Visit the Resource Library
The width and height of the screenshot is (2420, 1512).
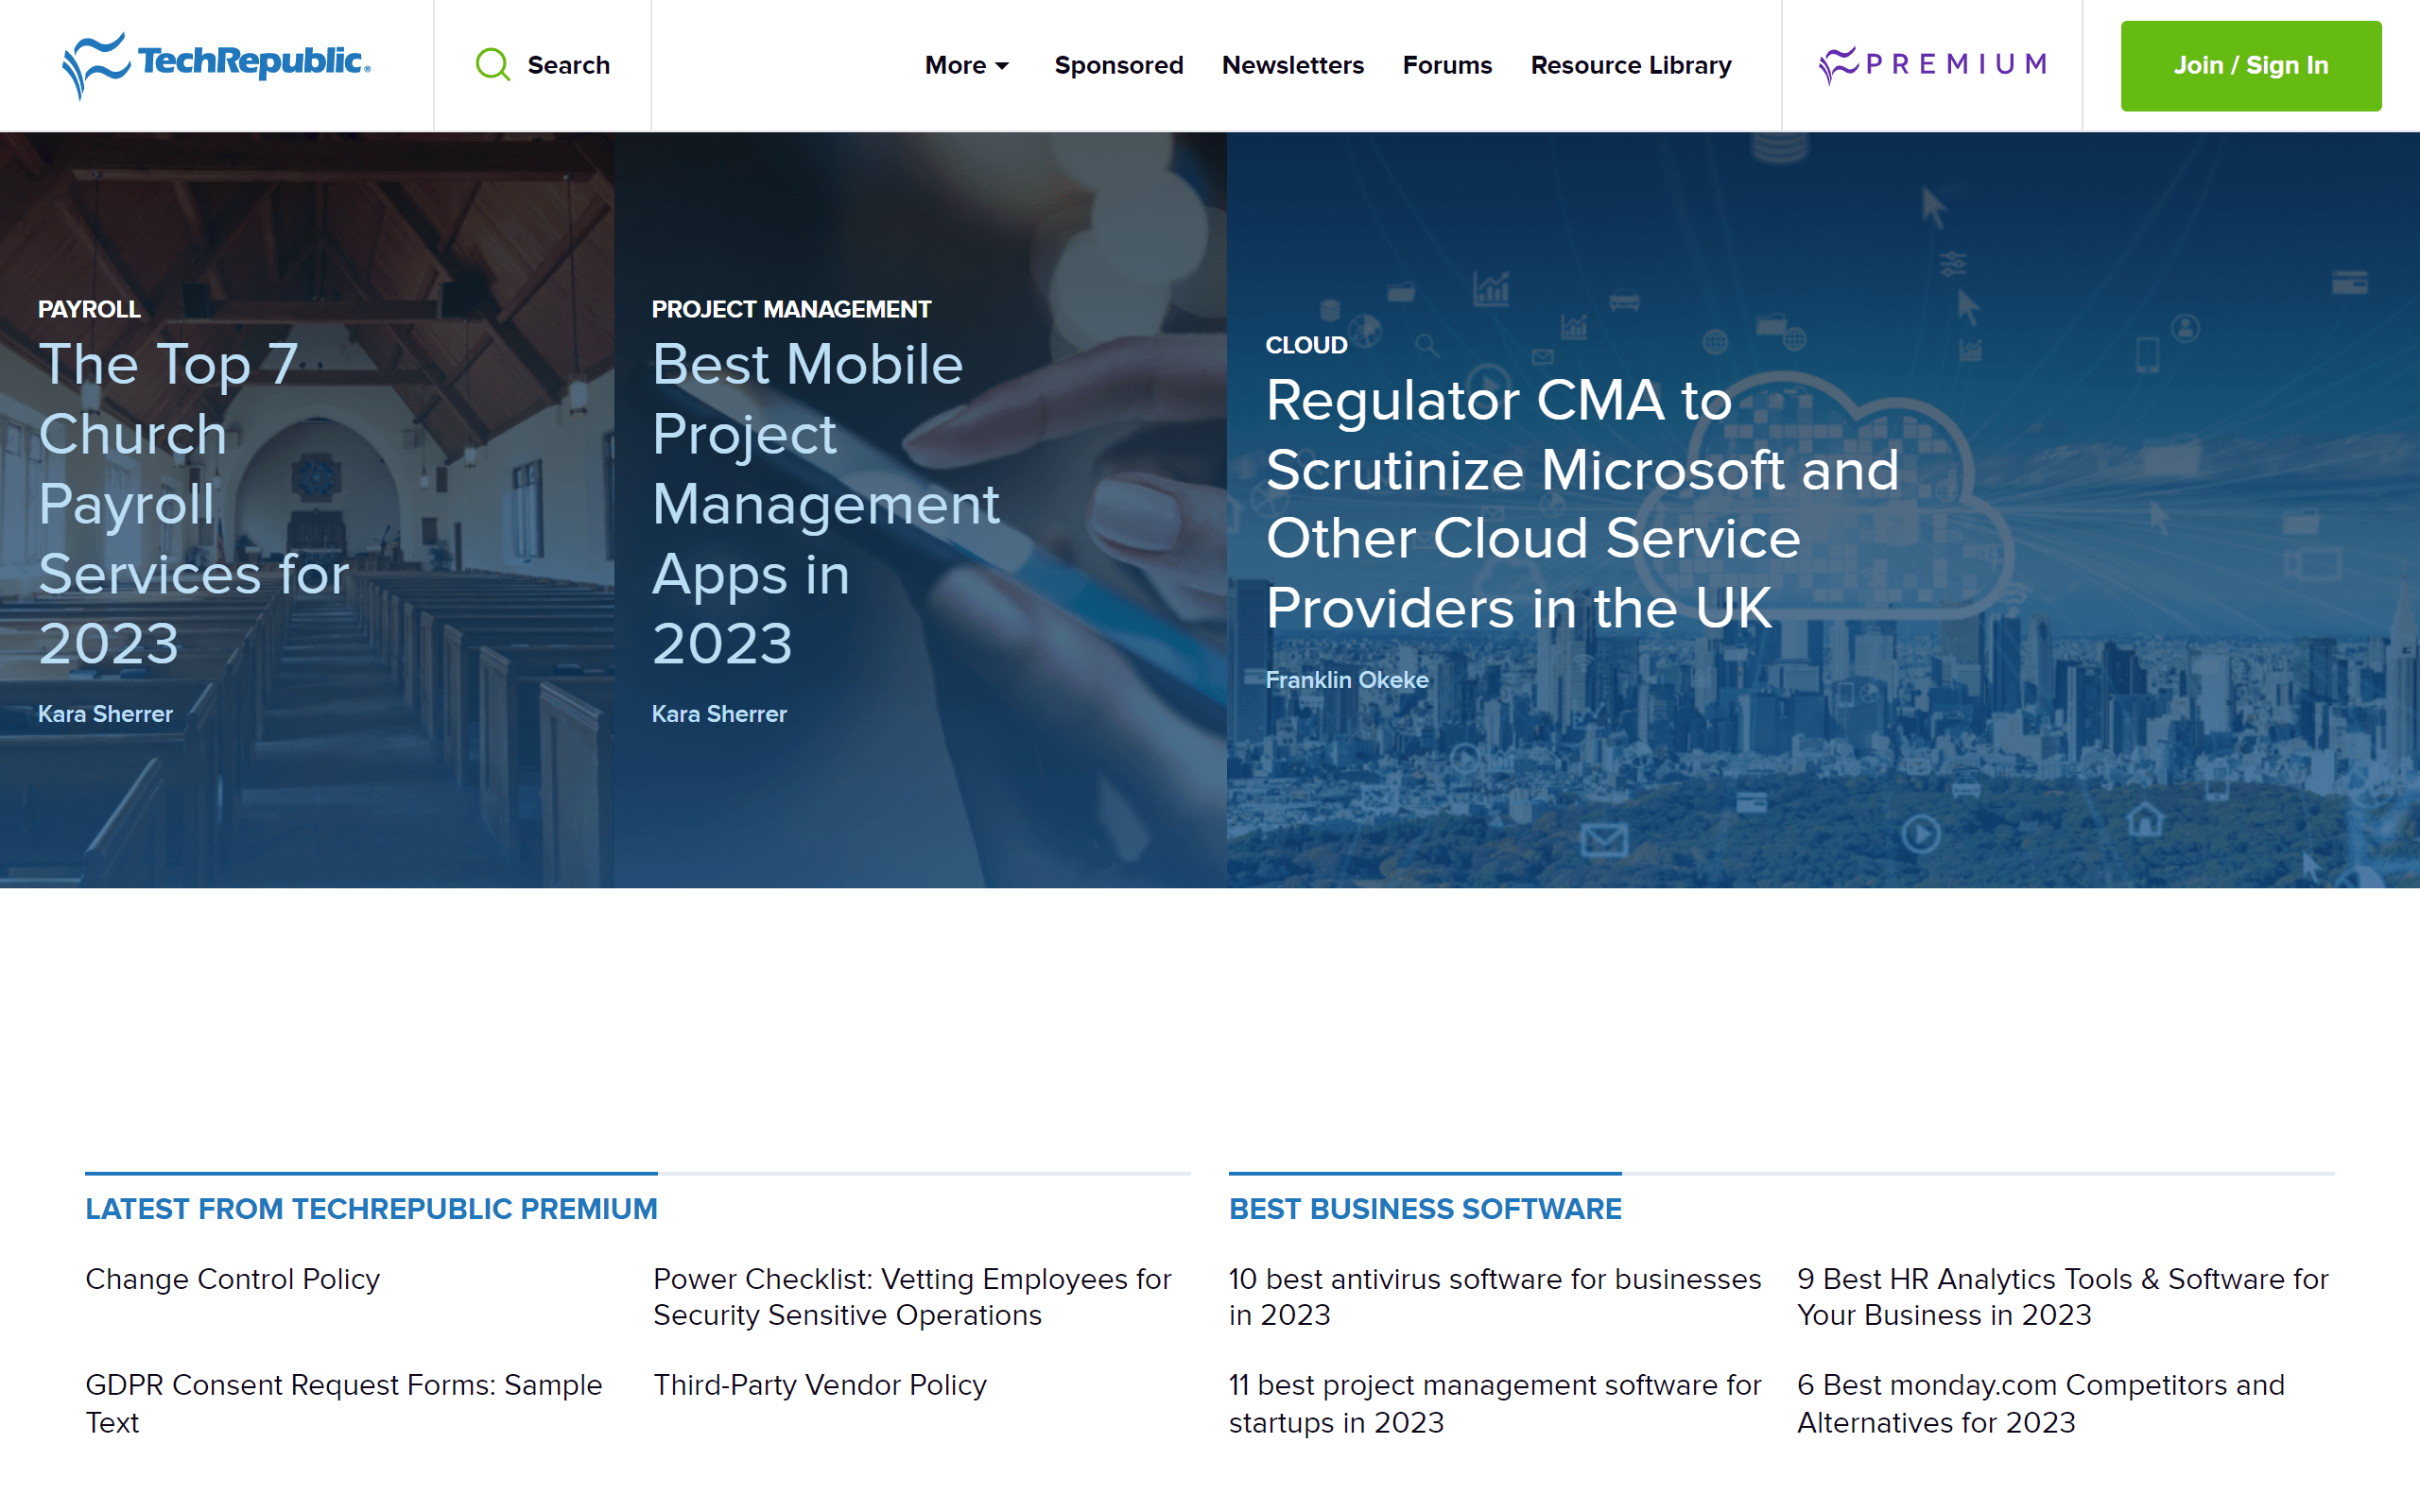pyautogui.click(x=1630, y=65)
